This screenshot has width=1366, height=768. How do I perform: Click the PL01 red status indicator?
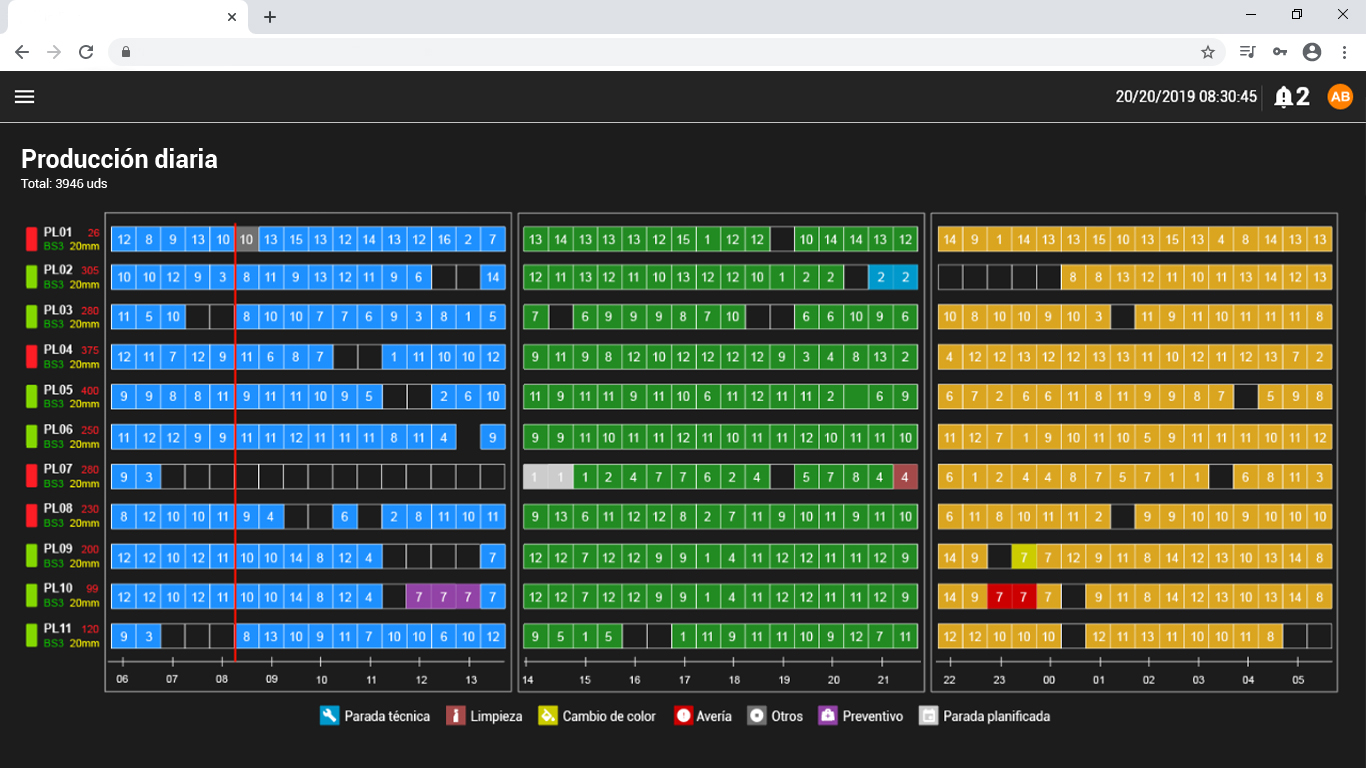pyautogui.click(x=31, y=238)
